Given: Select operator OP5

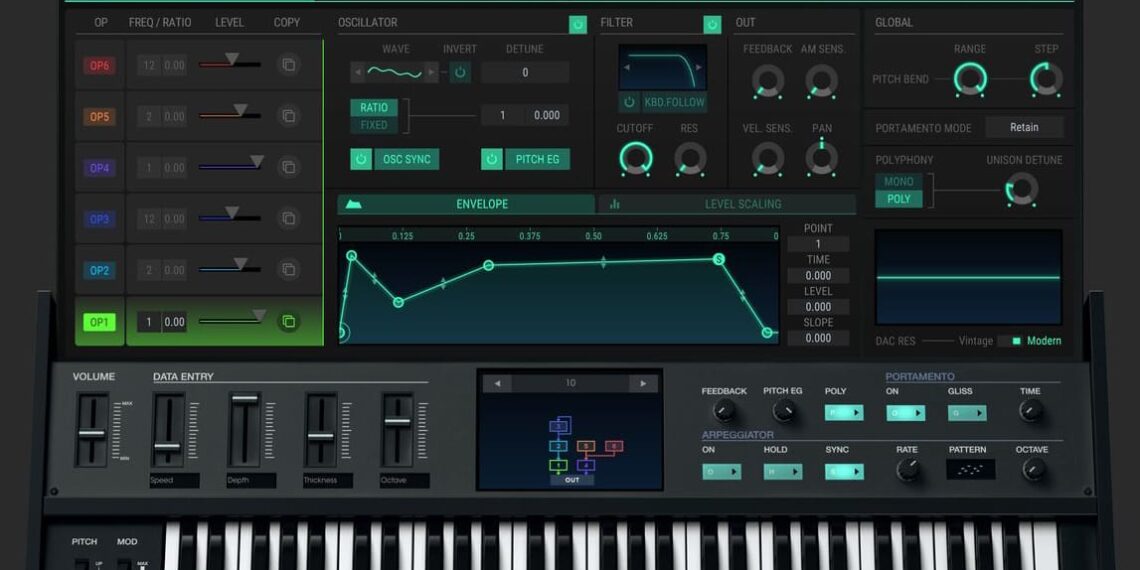Looking at the screenshot, I should [x=100, y=116].
